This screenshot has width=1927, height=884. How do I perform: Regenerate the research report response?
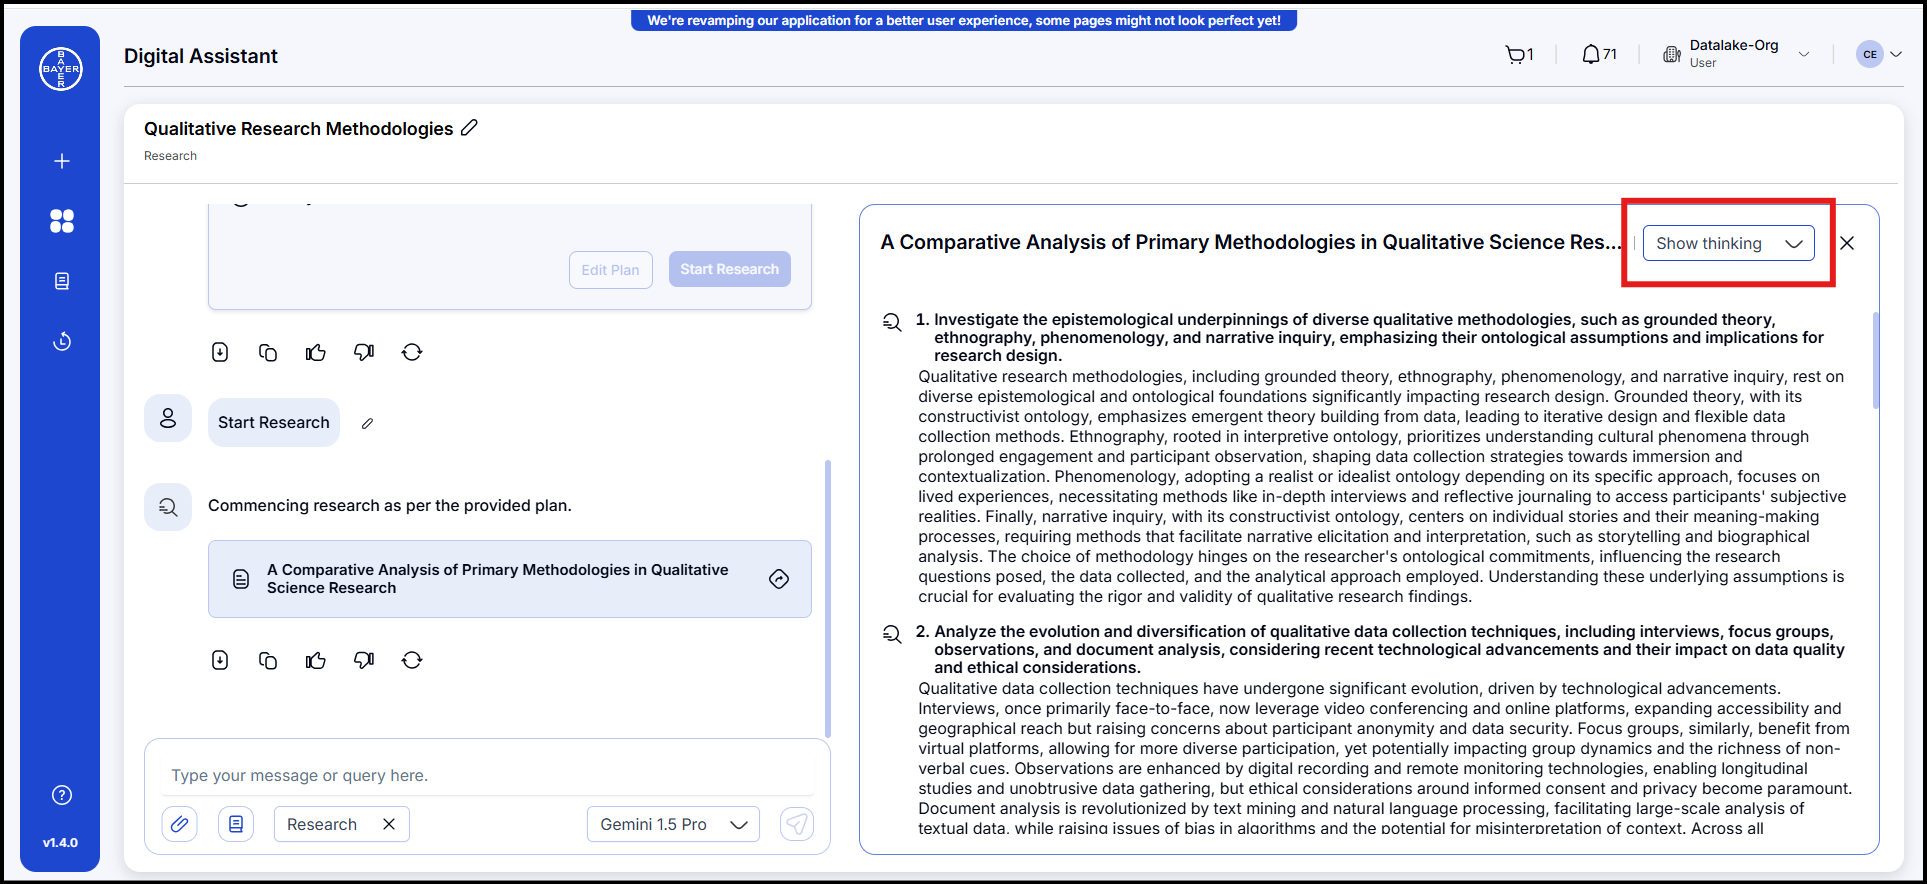pyautogui.click(x=412, y=660)
